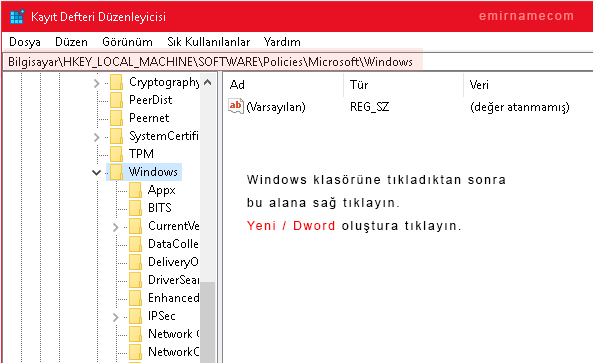Click the TPM folder icon
The width and height of the screenshot is (593, 363).
[116, 154]
